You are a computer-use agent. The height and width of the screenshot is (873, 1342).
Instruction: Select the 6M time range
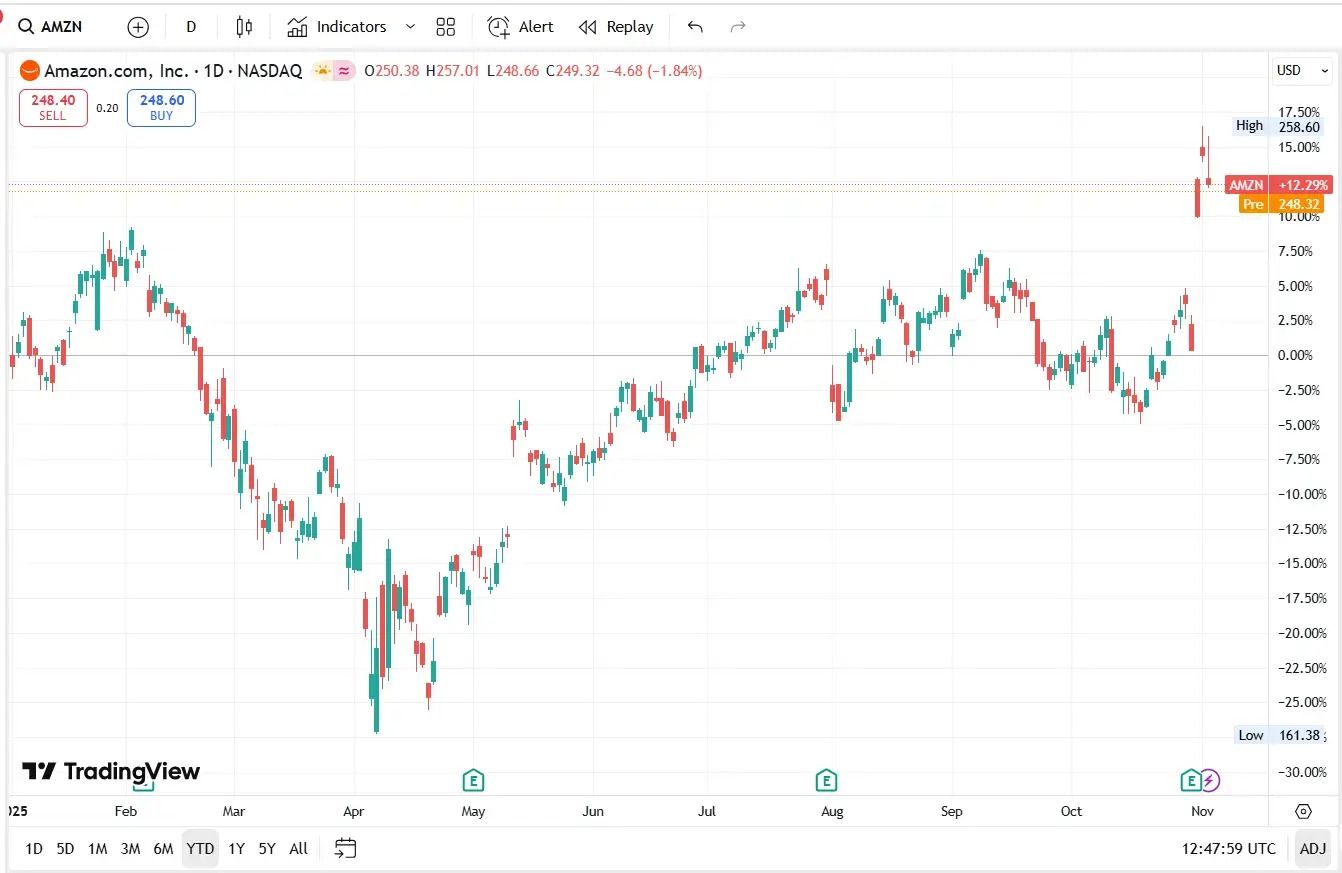point(163,849)
